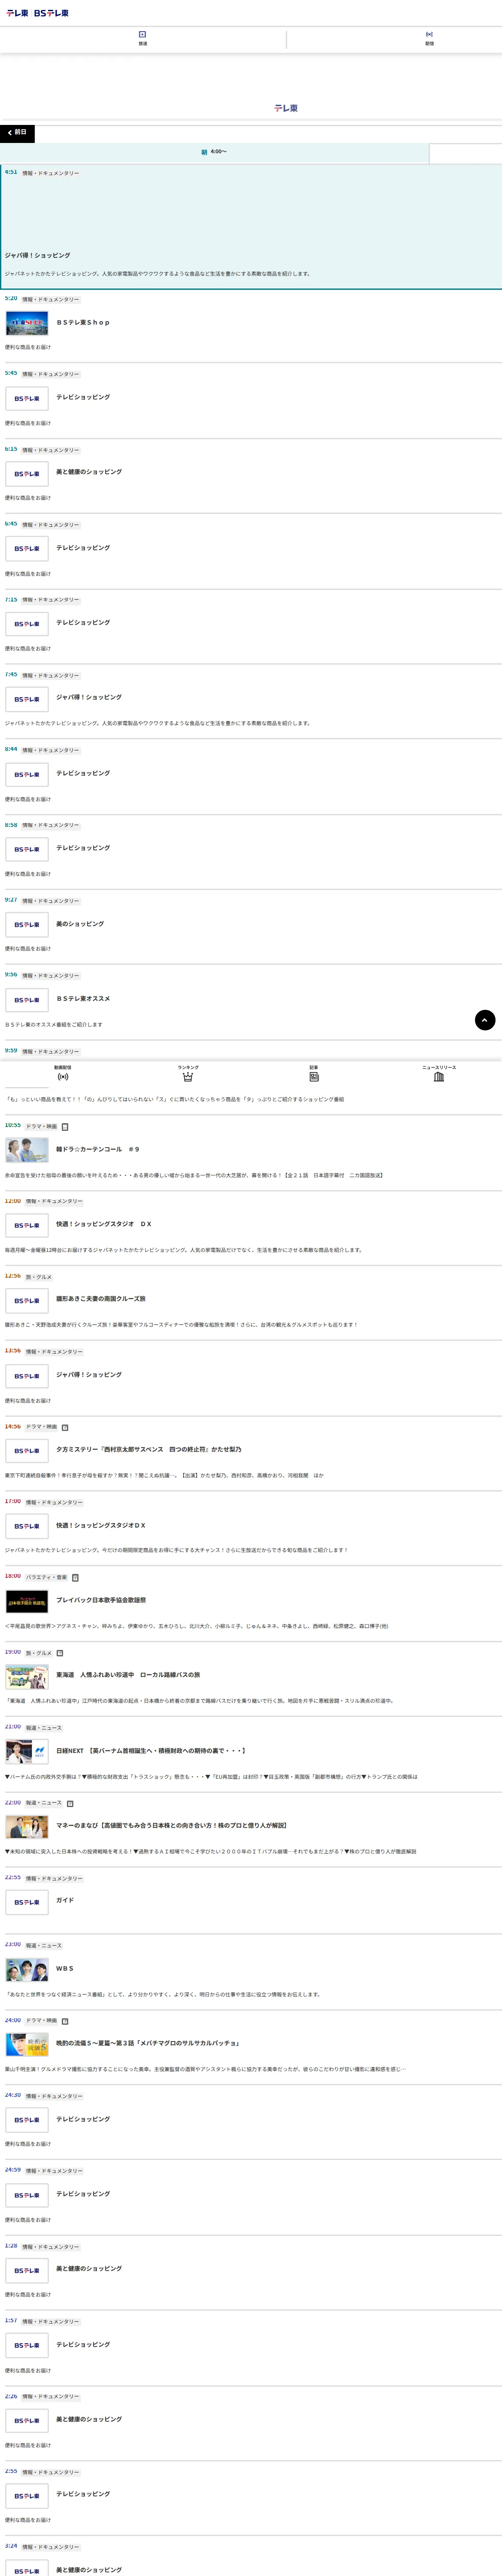Click the BSテレ東 logo in the page header
Viewport: 502px width, 2576px height.
coord(51,13)
